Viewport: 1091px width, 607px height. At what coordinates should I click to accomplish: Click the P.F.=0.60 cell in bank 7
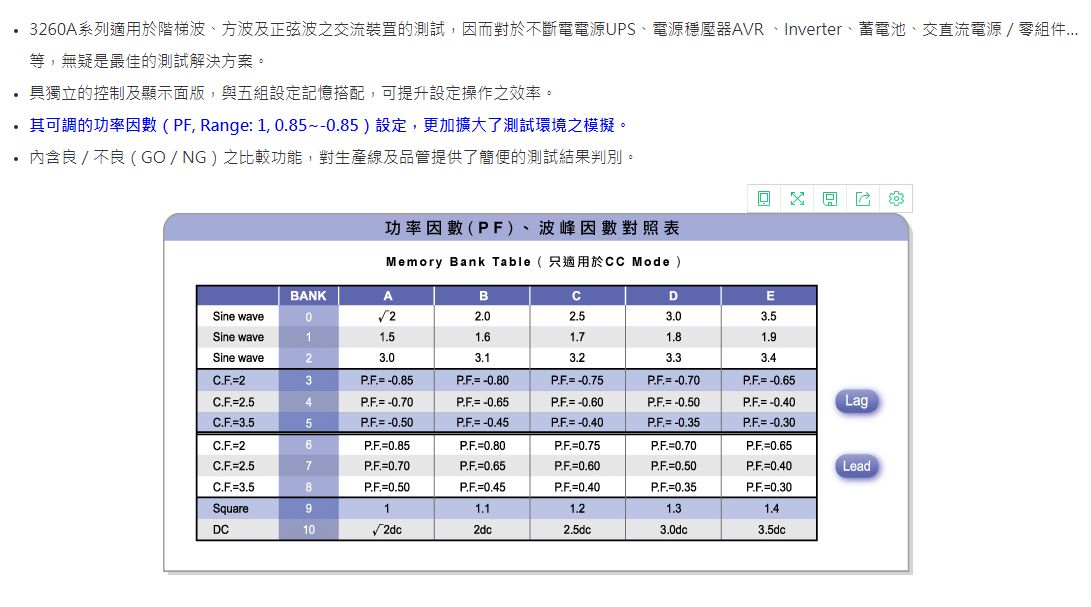tap(577, 466)
